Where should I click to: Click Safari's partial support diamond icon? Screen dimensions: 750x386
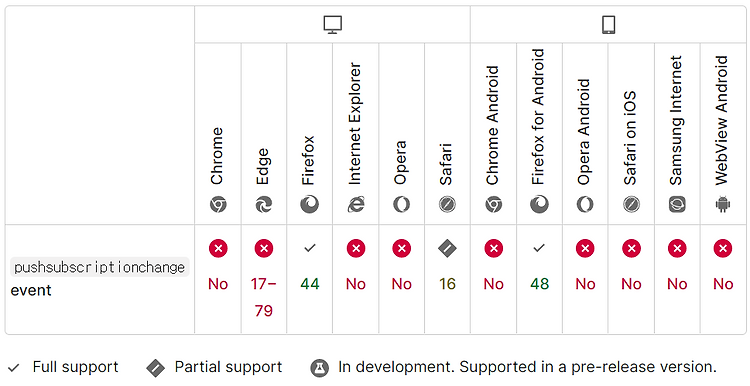coord(447,248)
